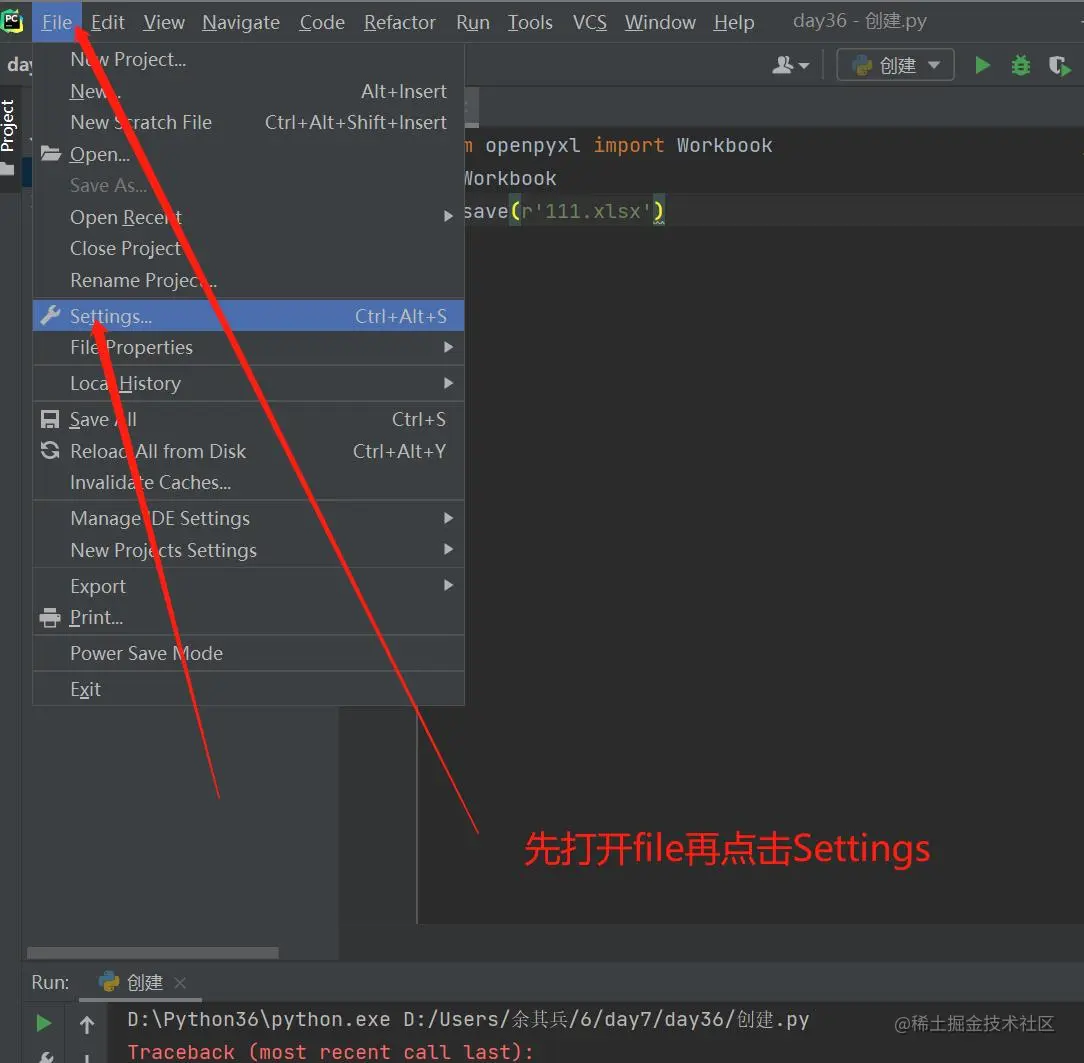Open the Edit menu

[x=107, y=22]
